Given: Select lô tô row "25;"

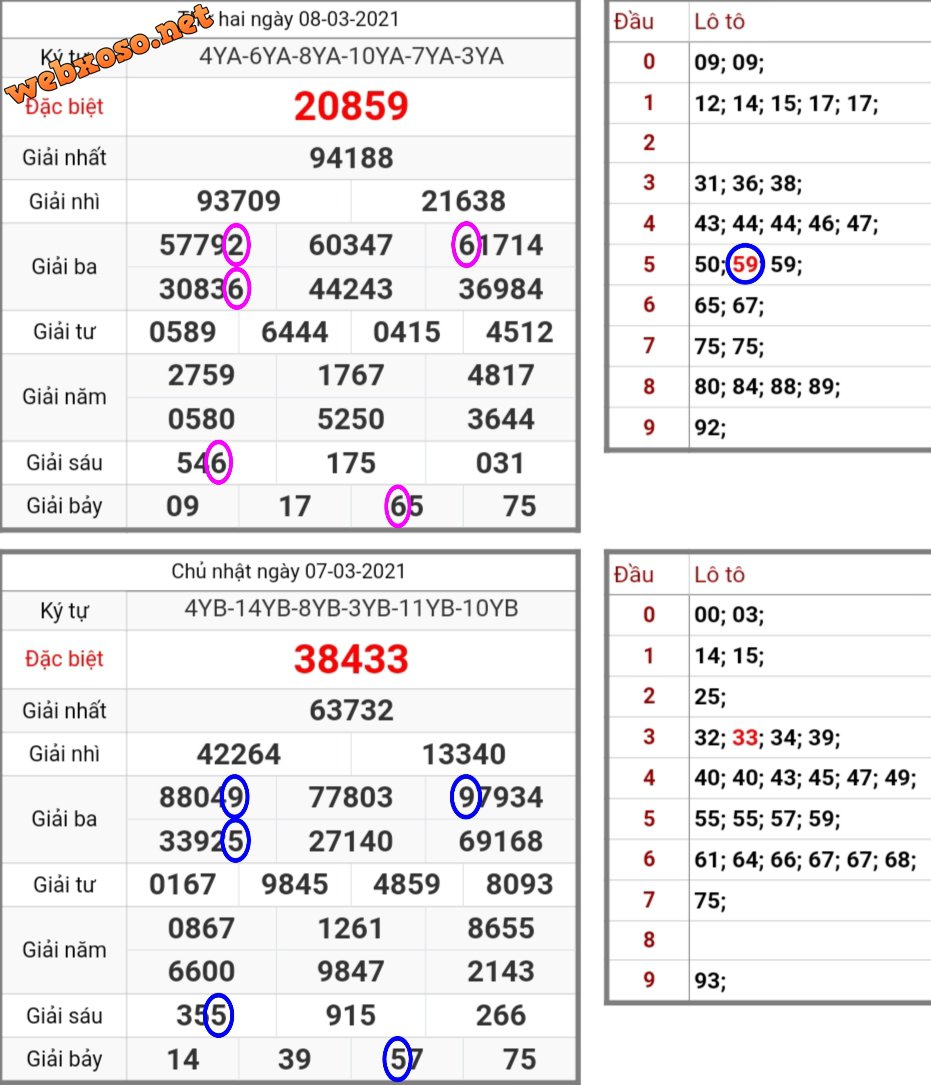Looking at the screenshot, I should 710,696.
